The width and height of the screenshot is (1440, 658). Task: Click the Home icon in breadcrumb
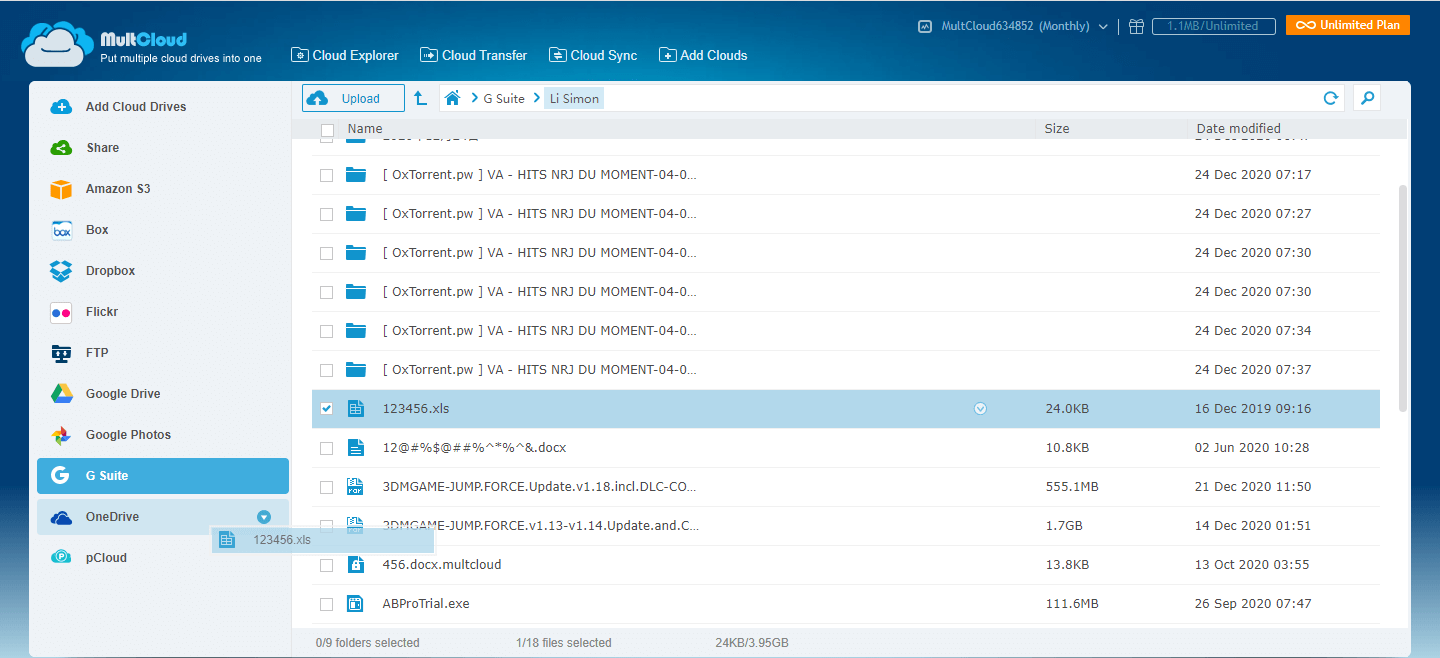coord(452,98)
